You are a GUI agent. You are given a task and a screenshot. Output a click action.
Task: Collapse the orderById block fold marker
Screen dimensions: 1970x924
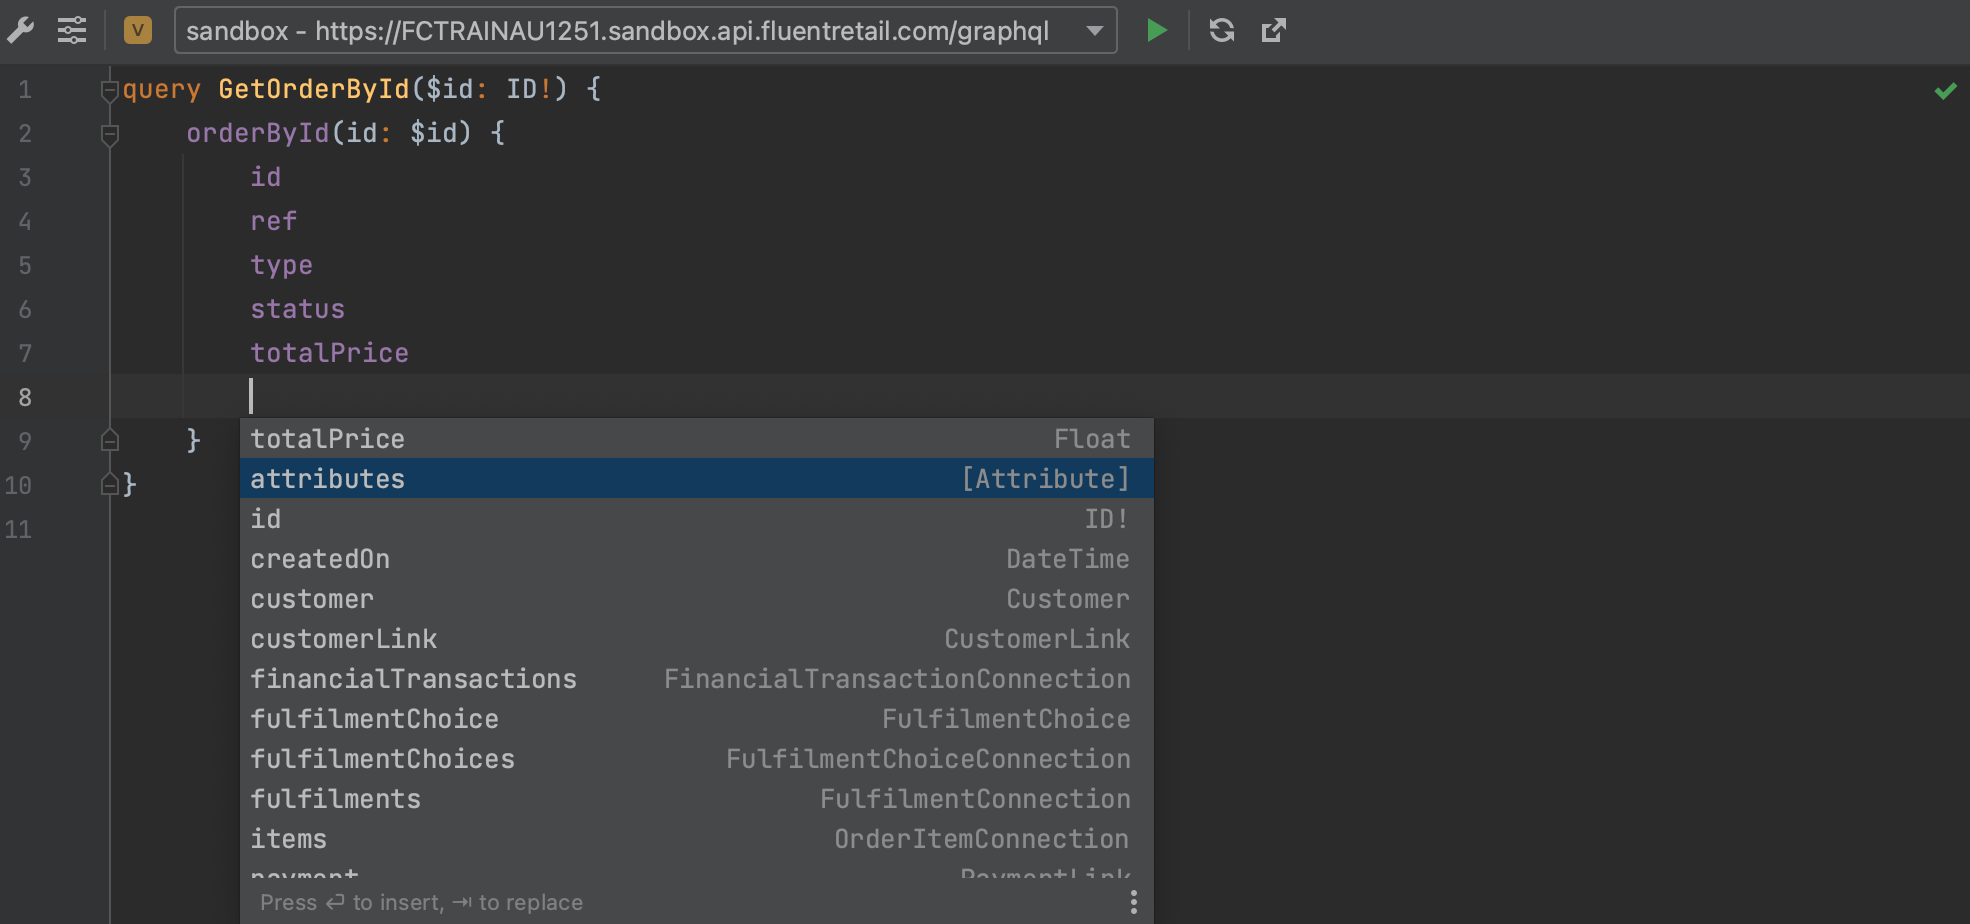point(110,134)
